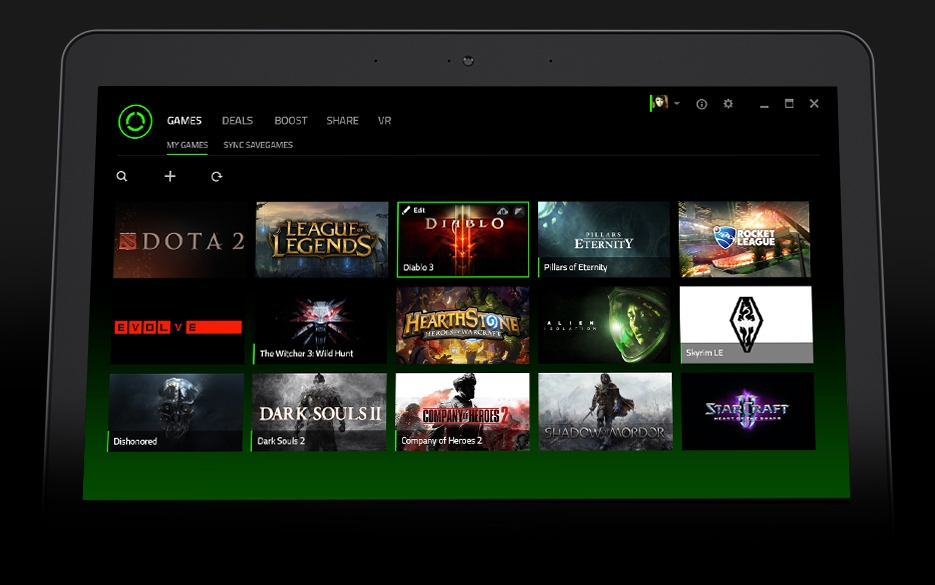Open the search games magnifier
Viewport: 935px width, 585px height.
122,177
